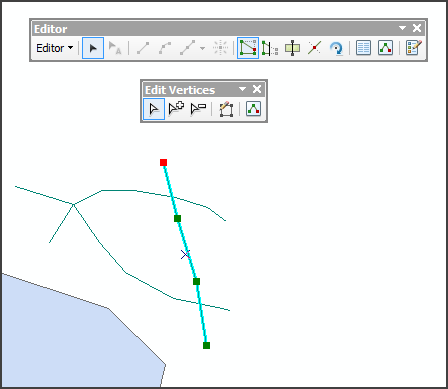Select the Reshape Feature tool
This screenshot has width=448, height=389.
[270, 48]
